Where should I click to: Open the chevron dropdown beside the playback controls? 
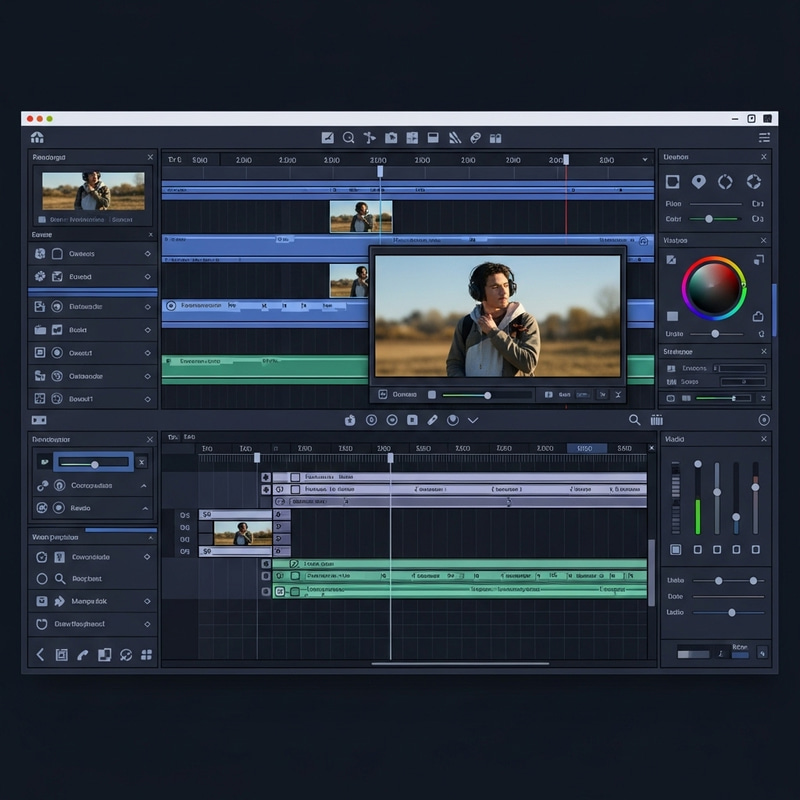coord(470,420)
